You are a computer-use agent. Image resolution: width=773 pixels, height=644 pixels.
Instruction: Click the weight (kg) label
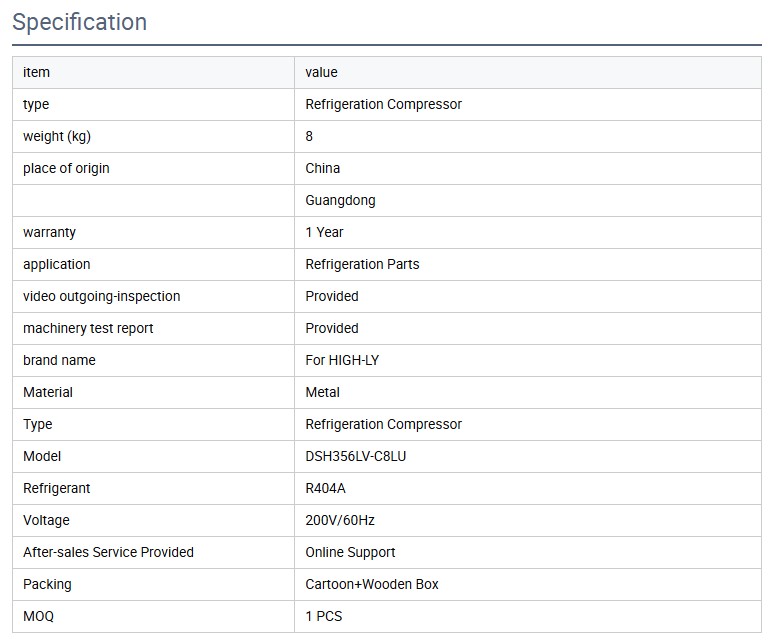pyautogui.click(x=57, y=136)
